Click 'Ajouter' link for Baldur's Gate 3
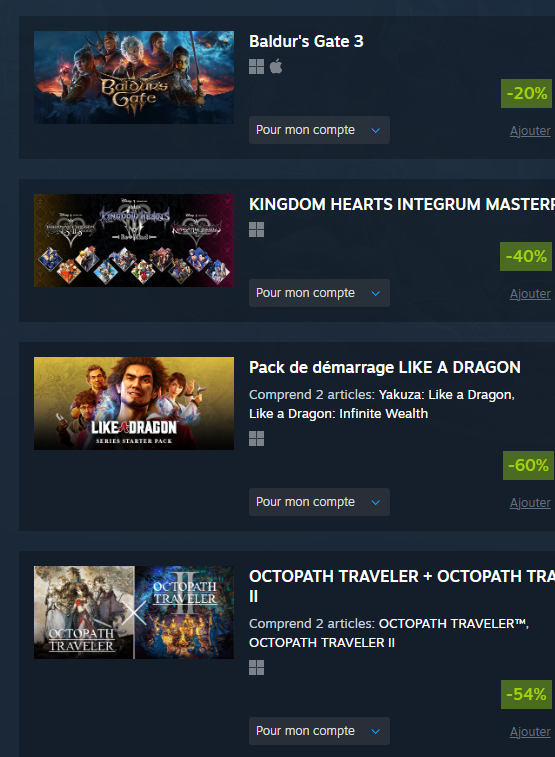Screen dimensions: 555x757 [530, 131]
